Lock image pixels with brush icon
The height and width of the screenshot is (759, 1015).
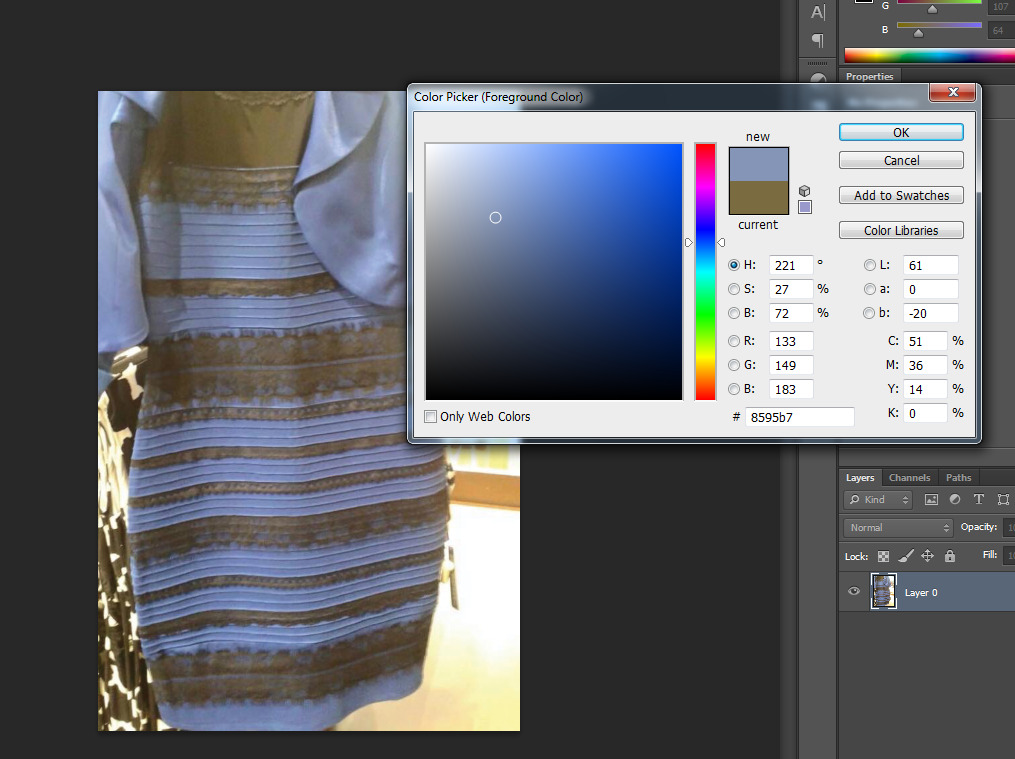(x=905, y=556)
